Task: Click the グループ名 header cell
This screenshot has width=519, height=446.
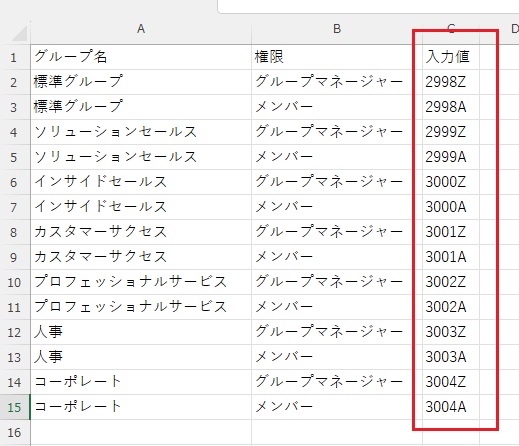Action: pos(141,57)
